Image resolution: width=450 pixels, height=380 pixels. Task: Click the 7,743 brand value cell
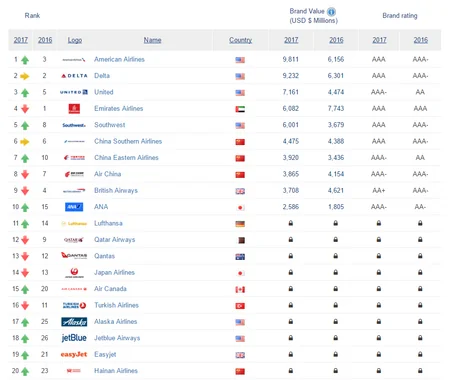click(x=336, y=108)
